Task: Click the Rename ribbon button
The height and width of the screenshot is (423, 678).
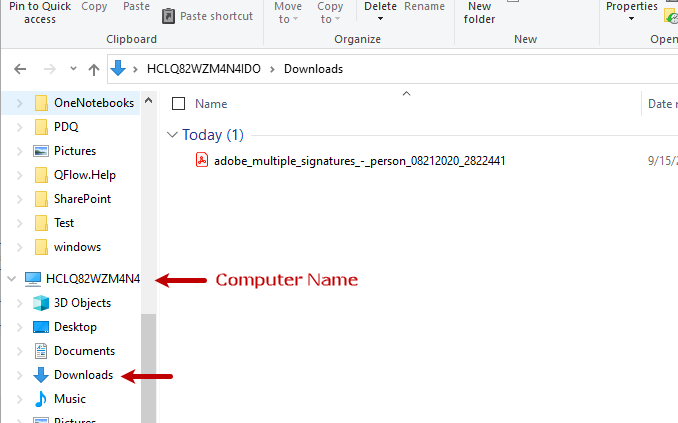Action: pyautogui.click(x=424, y=6)
